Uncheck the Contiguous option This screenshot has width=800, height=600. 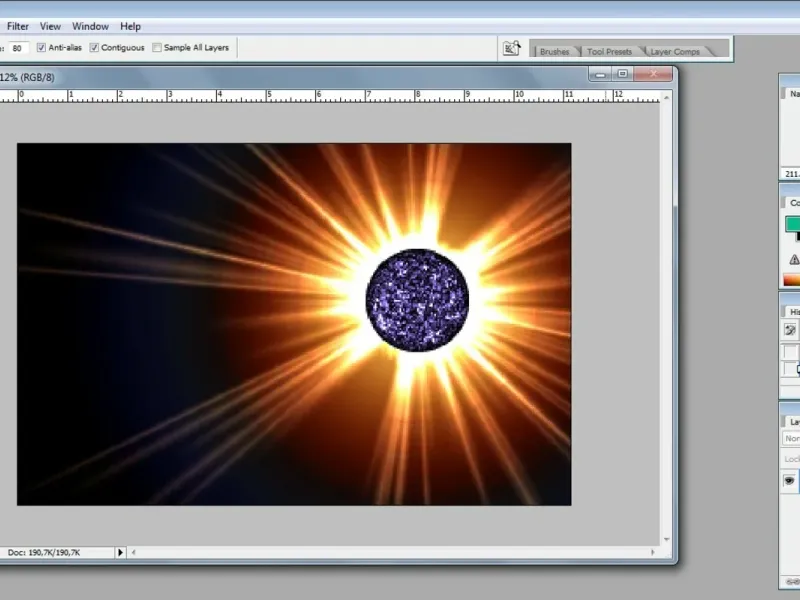pos(94,47)
